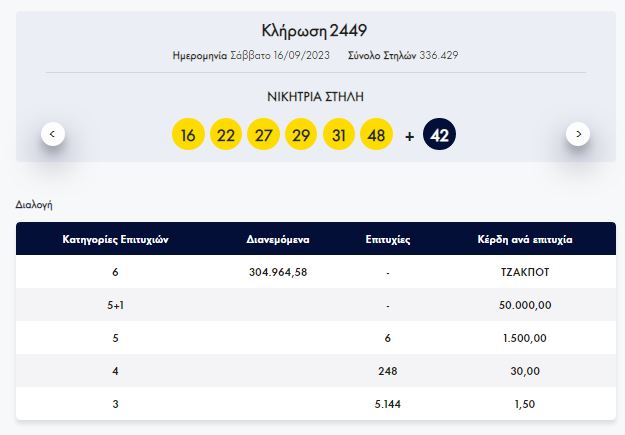Select the yellow ball numbered 22

coord(225,135)
